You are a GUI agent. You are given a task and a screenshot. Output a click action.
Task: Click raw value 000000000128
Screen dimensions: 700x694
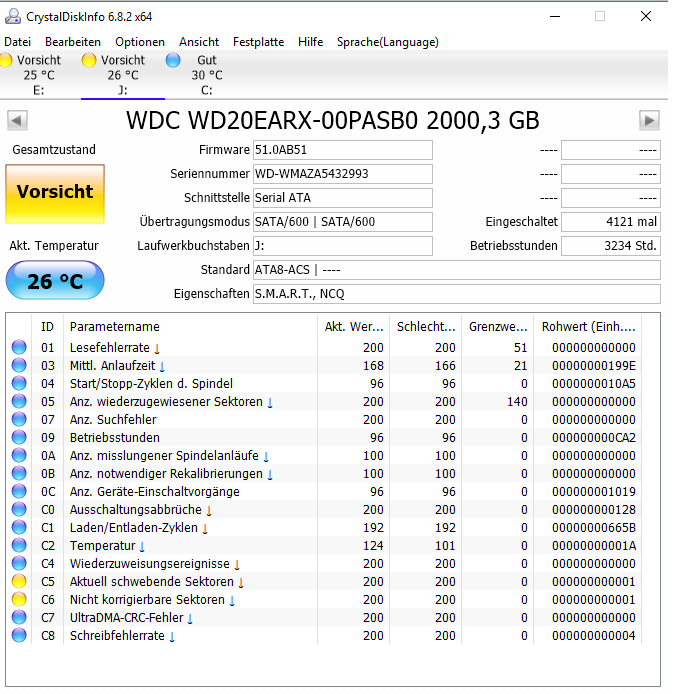point(594,509)
